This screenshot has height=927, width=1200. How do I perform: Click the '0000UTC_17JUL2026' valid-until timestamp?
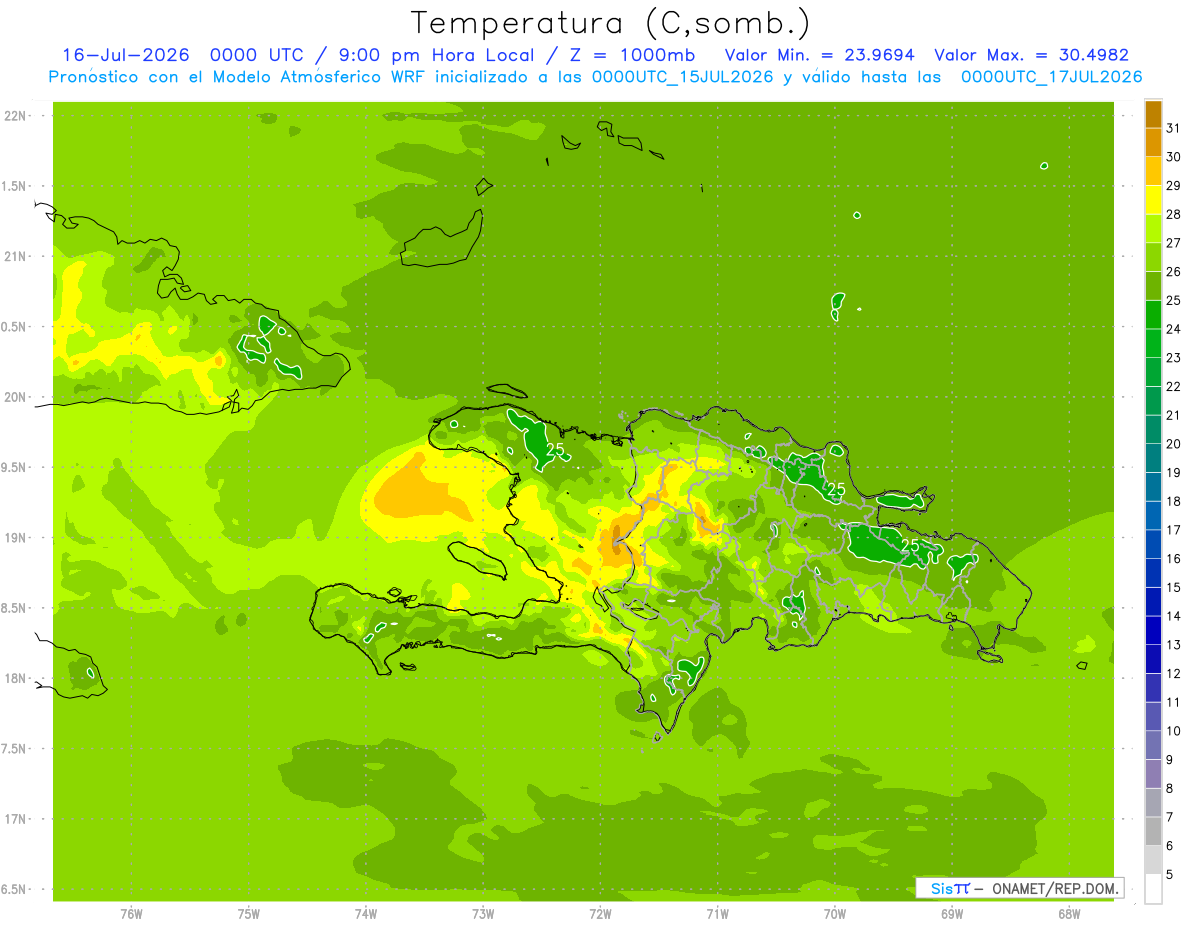1051,77
